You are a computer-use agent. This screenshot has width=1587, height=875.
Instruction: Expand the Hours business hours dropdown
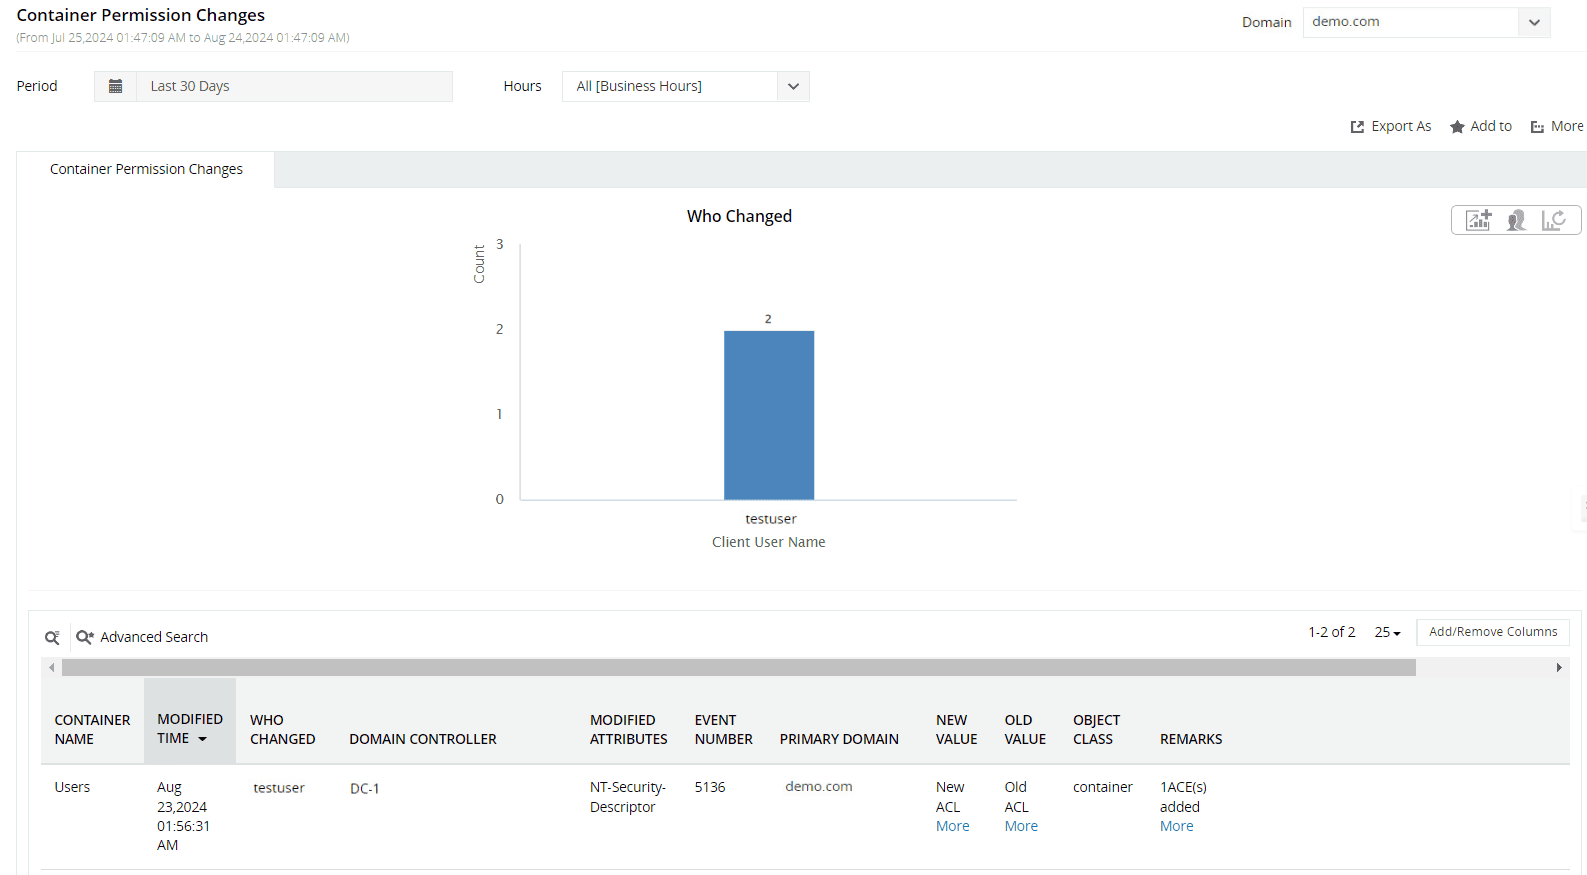(792, 86)
